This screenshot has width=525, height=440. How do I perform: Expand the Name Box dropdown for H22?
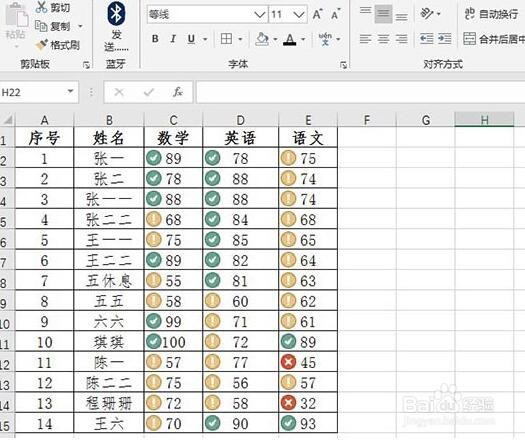click(x=70, y=91)
